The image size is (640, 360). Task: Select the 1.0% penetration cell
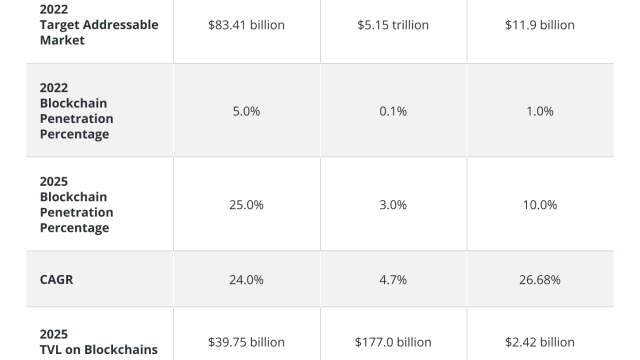(x=540, y=111)
